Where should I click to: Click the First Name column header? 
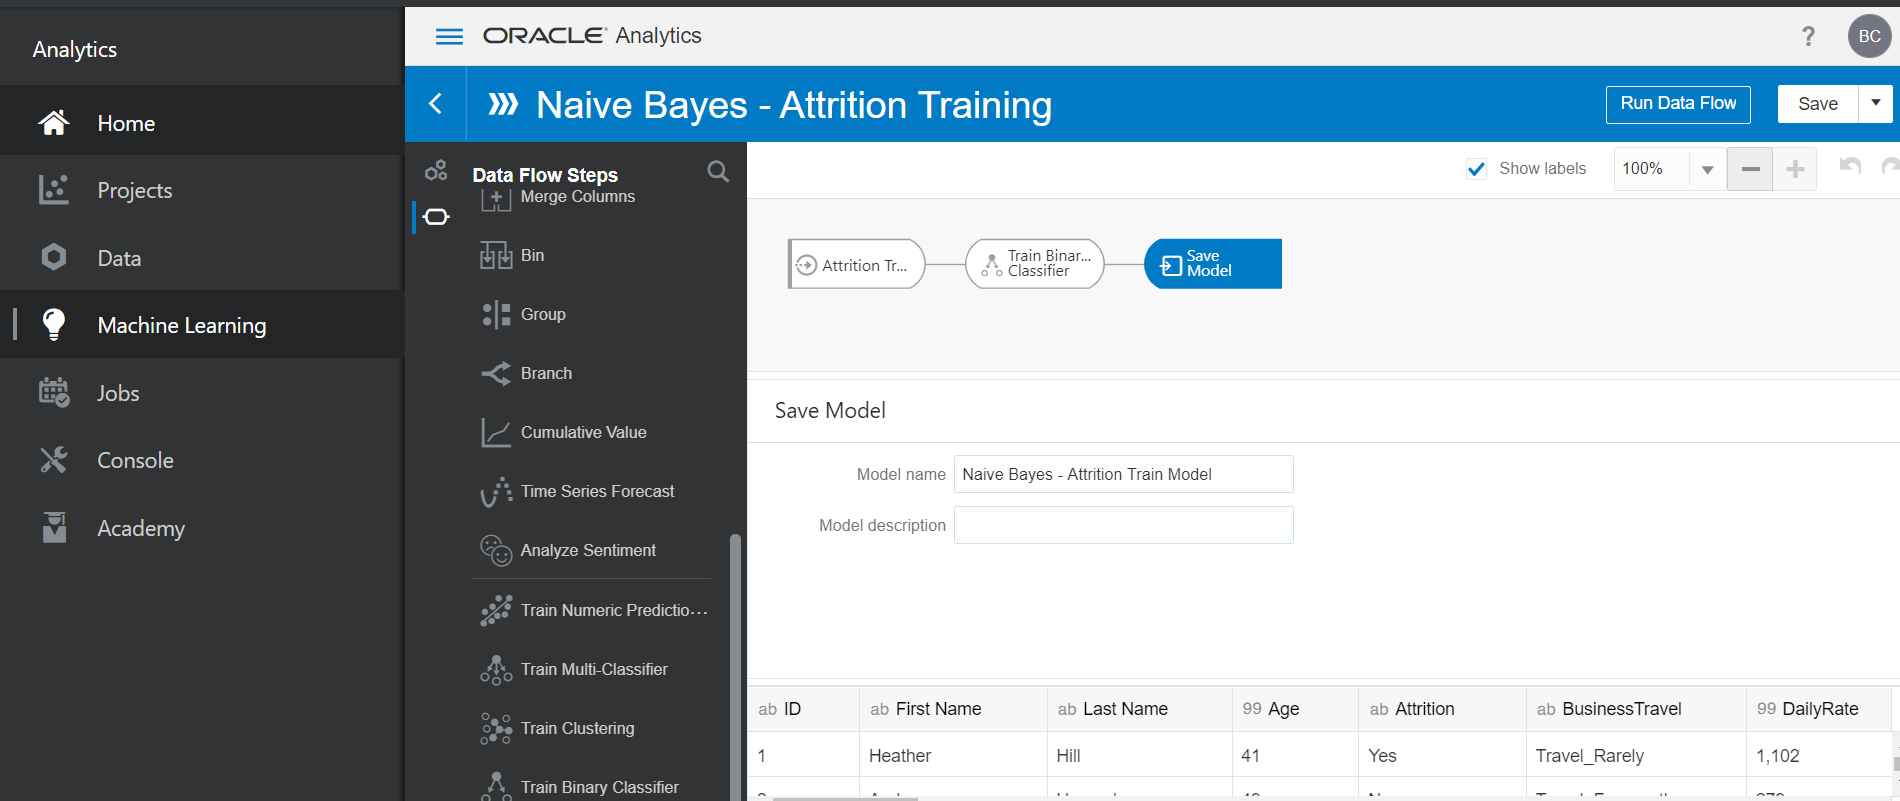tap(953, 709)
